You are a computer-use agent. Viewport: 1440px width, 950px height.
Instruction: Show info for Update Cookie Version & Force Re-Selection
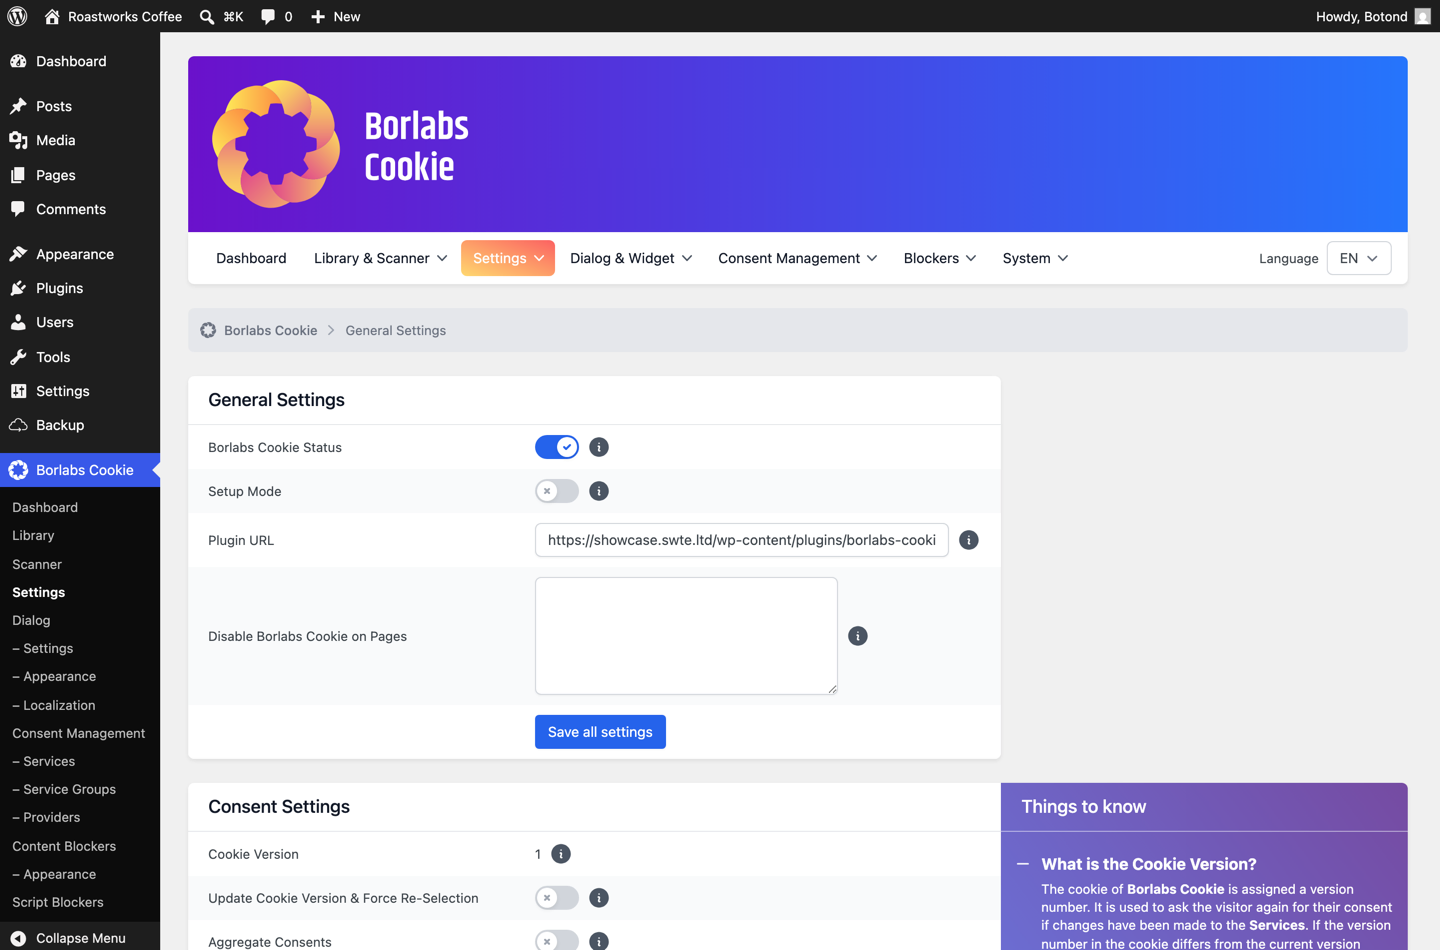(x=599, y=898)
